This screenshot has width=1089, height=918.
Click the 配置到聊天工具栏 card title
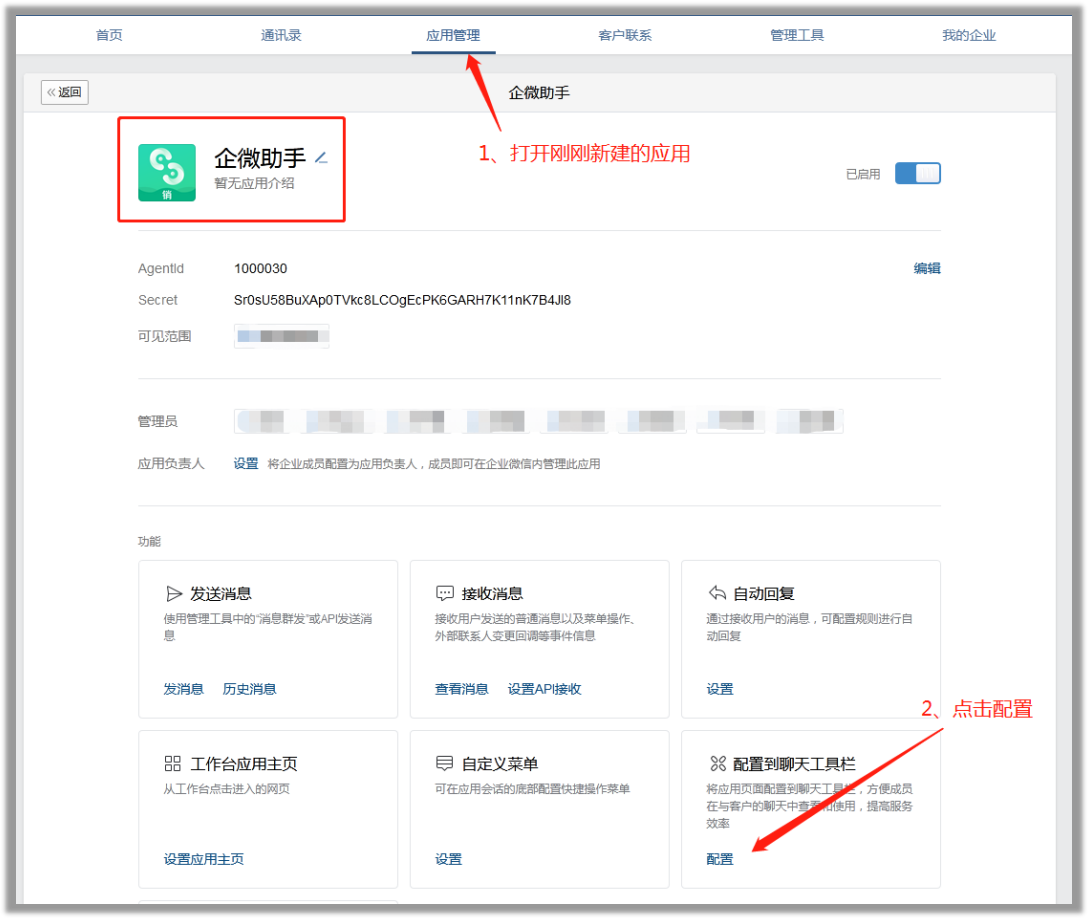(x=795, y=764)
